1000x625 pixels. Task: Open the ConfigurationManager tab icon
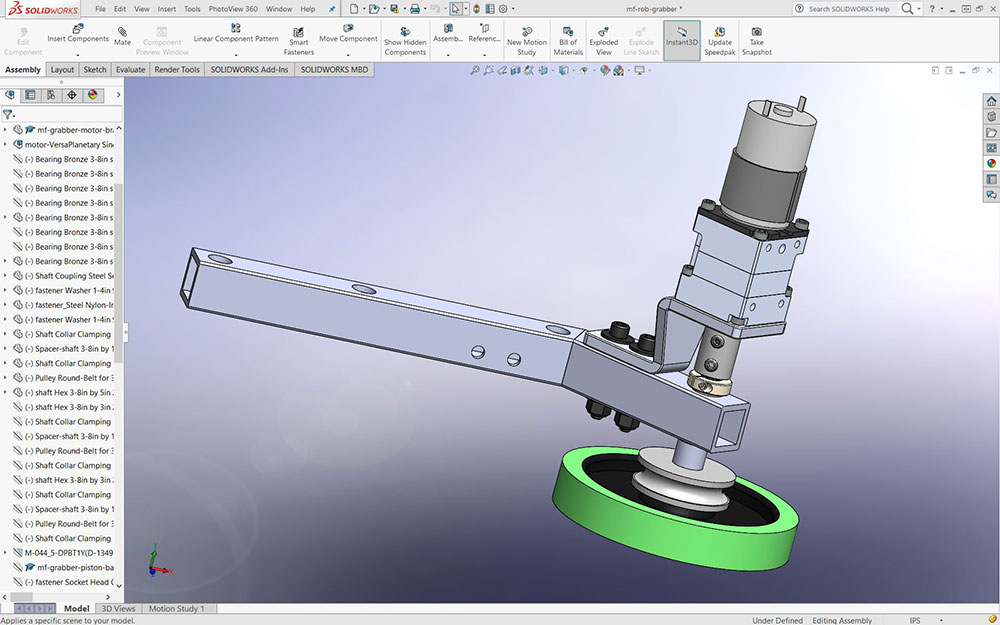[51, 95]
